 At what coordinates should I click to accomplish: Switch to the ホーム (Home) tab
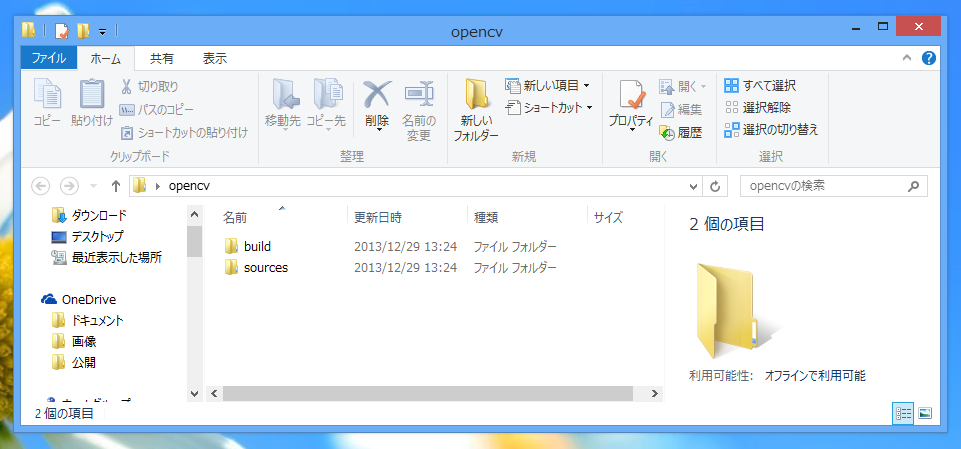pyautogui.click(x=105, y=59)
